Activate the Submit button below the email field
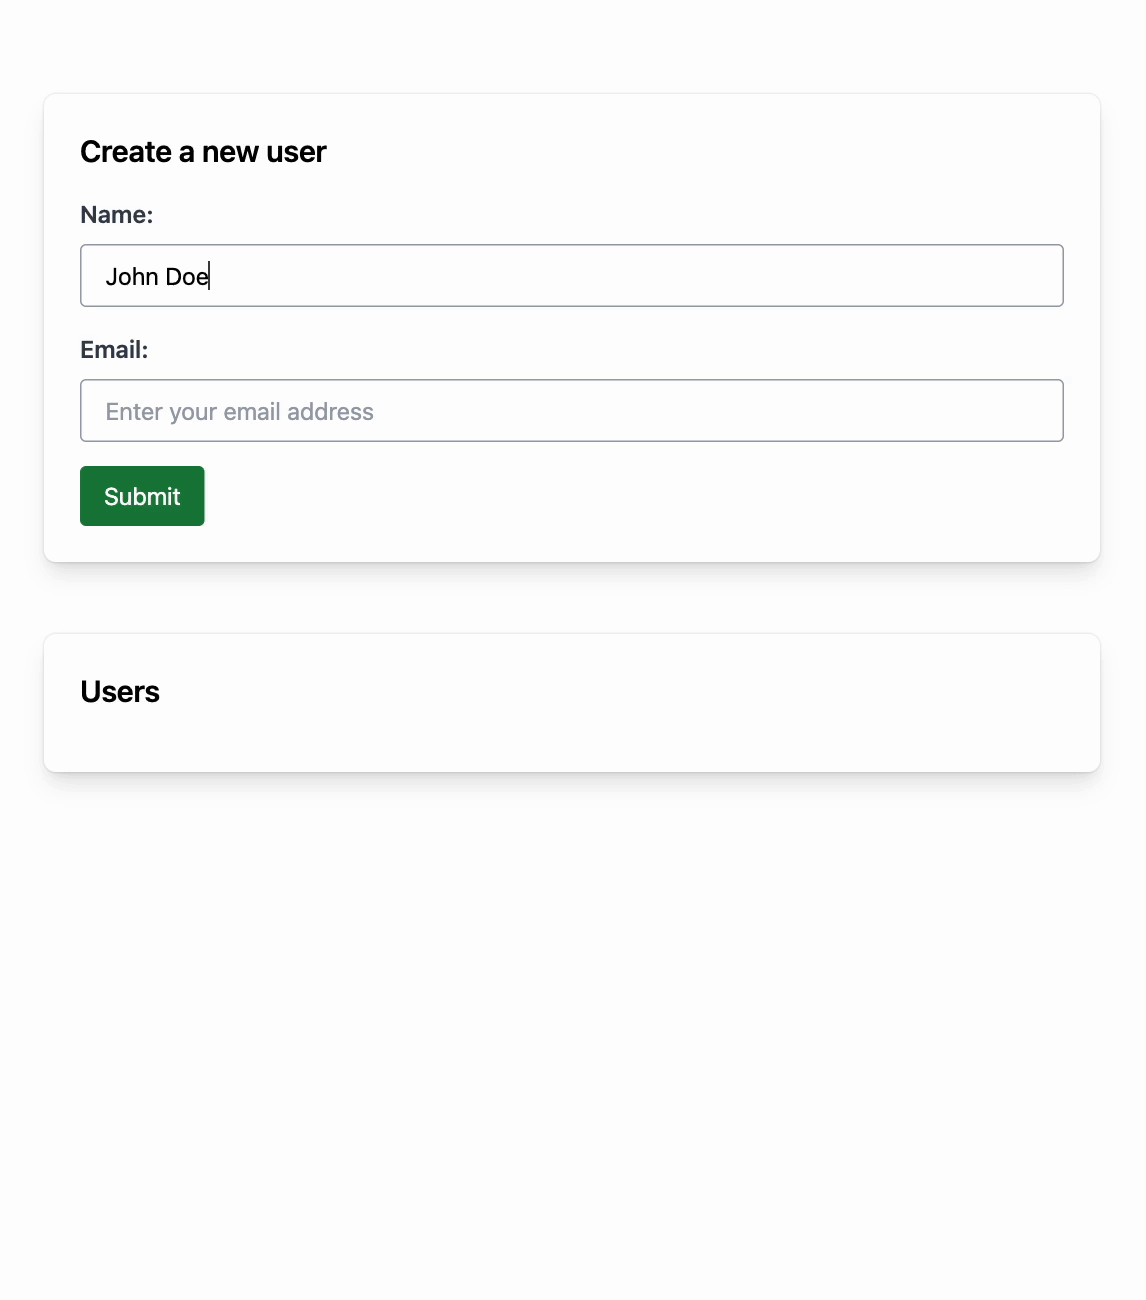The width and height of the screenshot is (1146, 1300). click(142, 496)
